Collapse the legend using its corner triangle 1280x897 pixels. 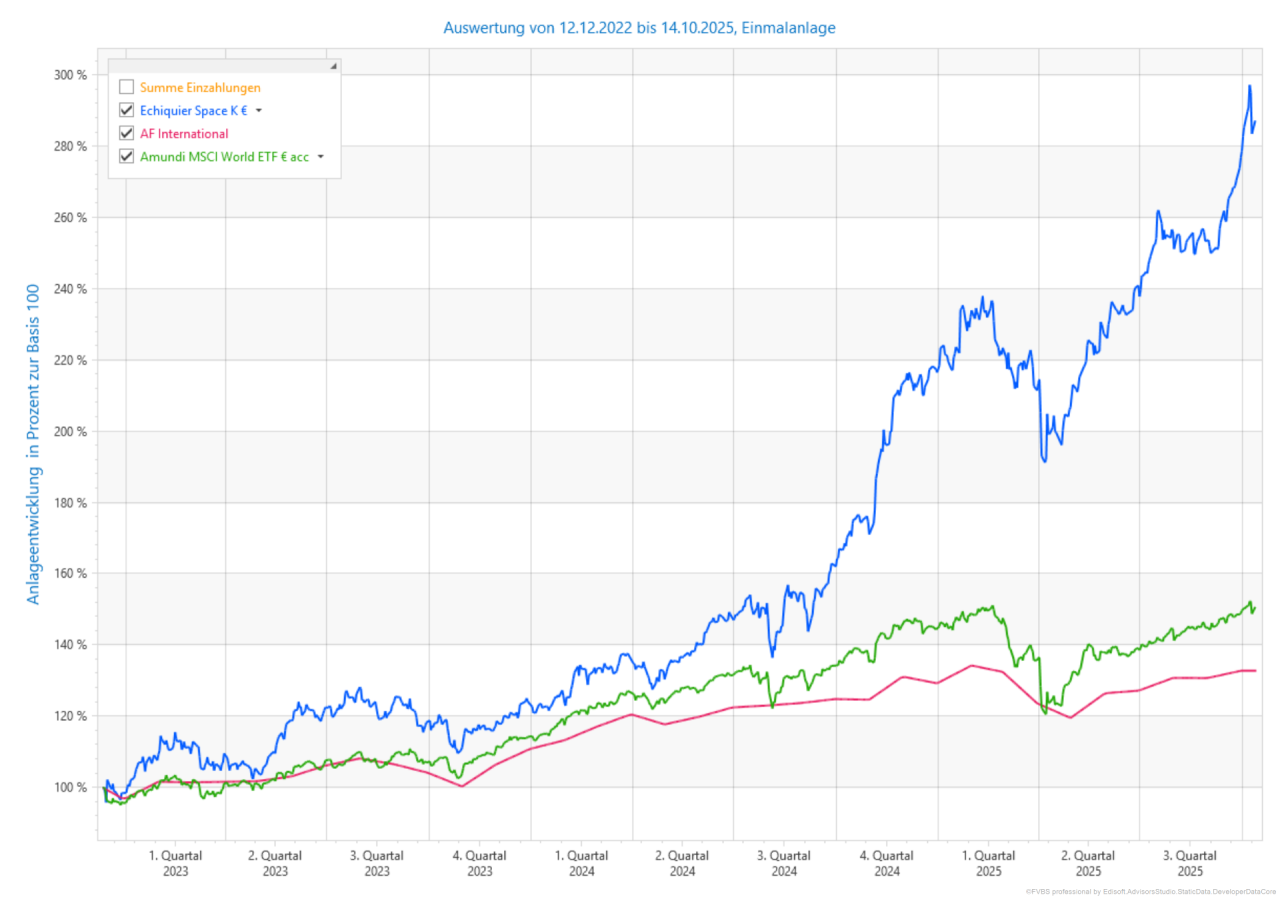pos(334,66)
